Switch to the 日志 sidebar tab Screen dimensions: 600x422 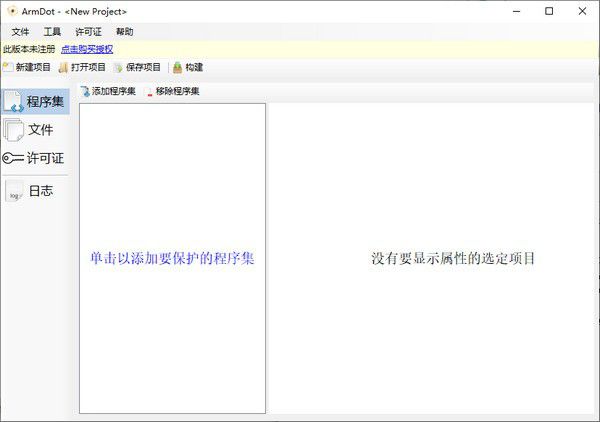(35, 191)
